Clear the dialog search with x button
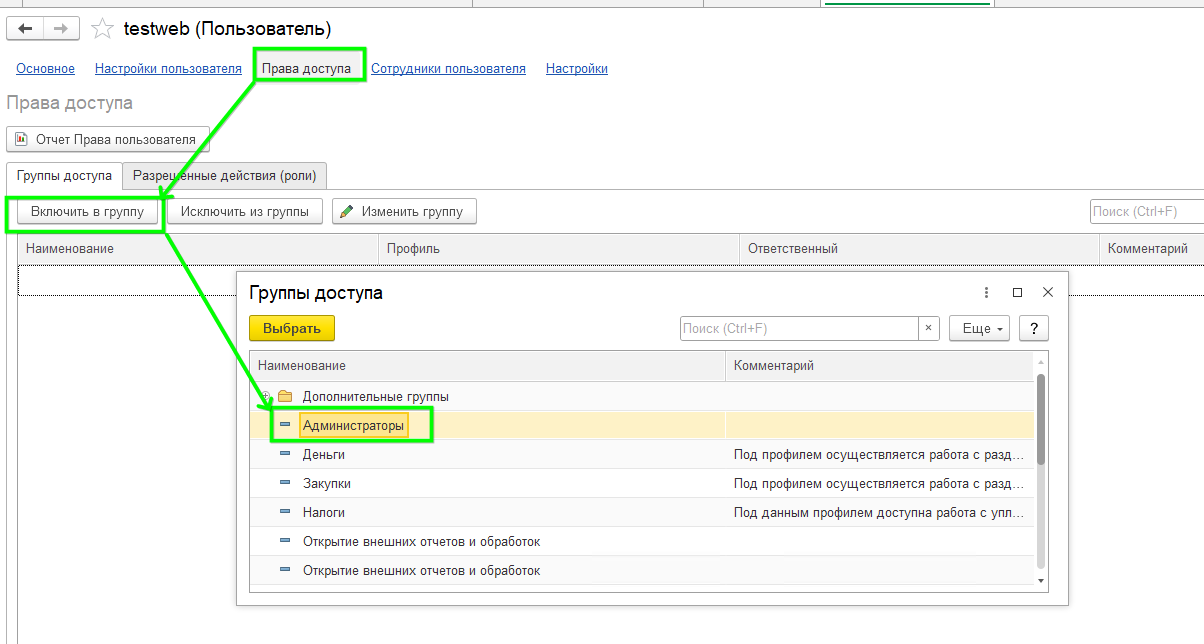Image resolution: width=1204 pixels, height=644 pixels. tap(929, 328)
